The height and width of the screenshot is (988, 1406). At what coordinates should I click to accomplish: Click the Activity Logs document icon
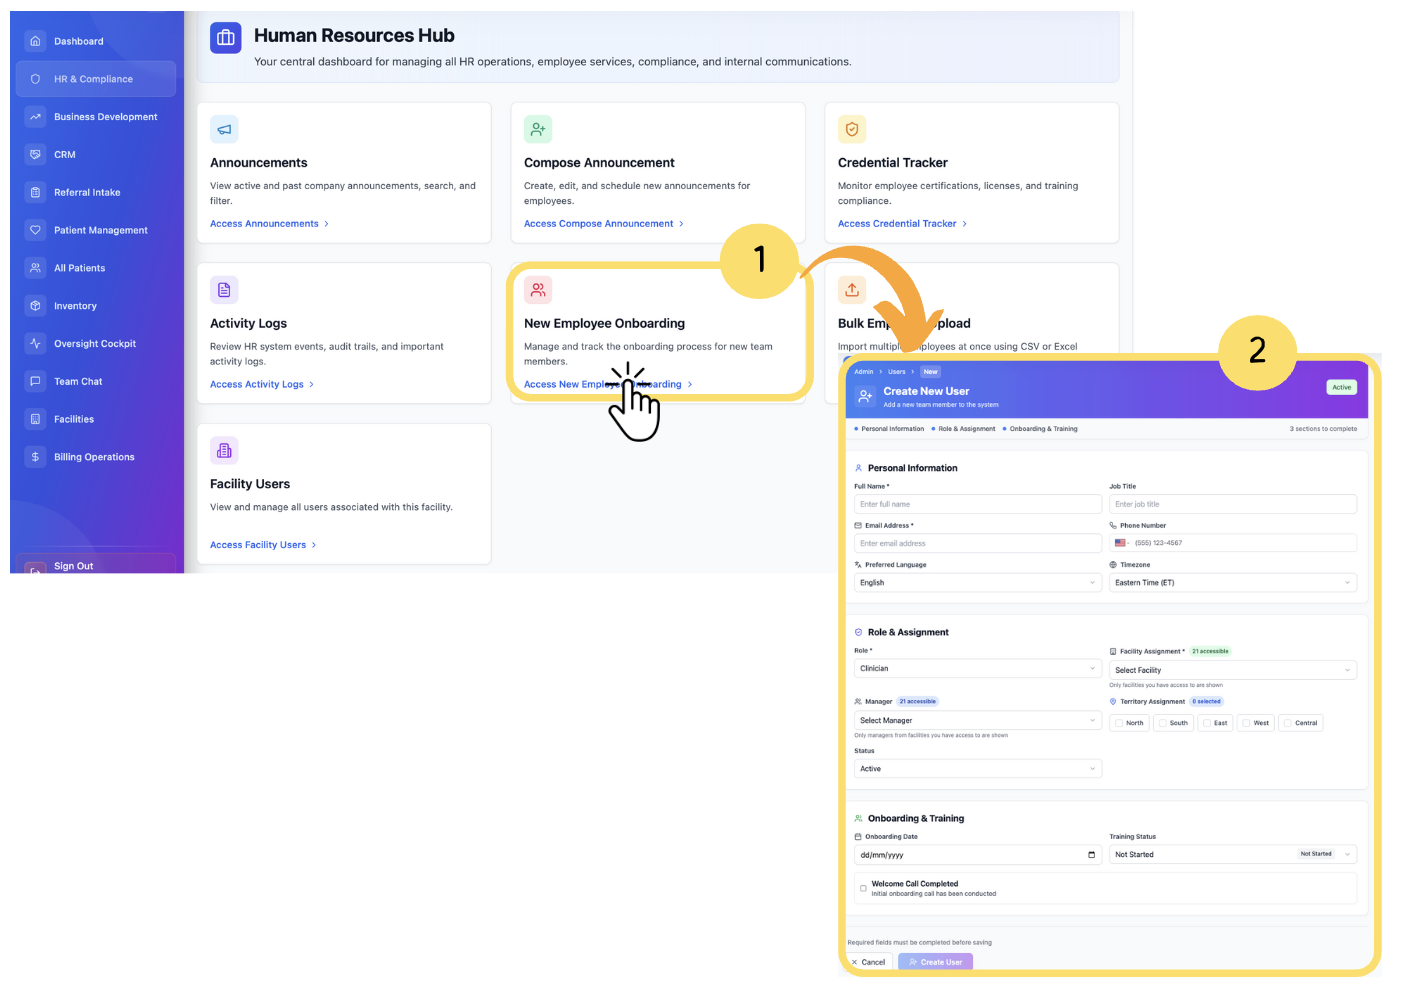(x=224, y=290)
